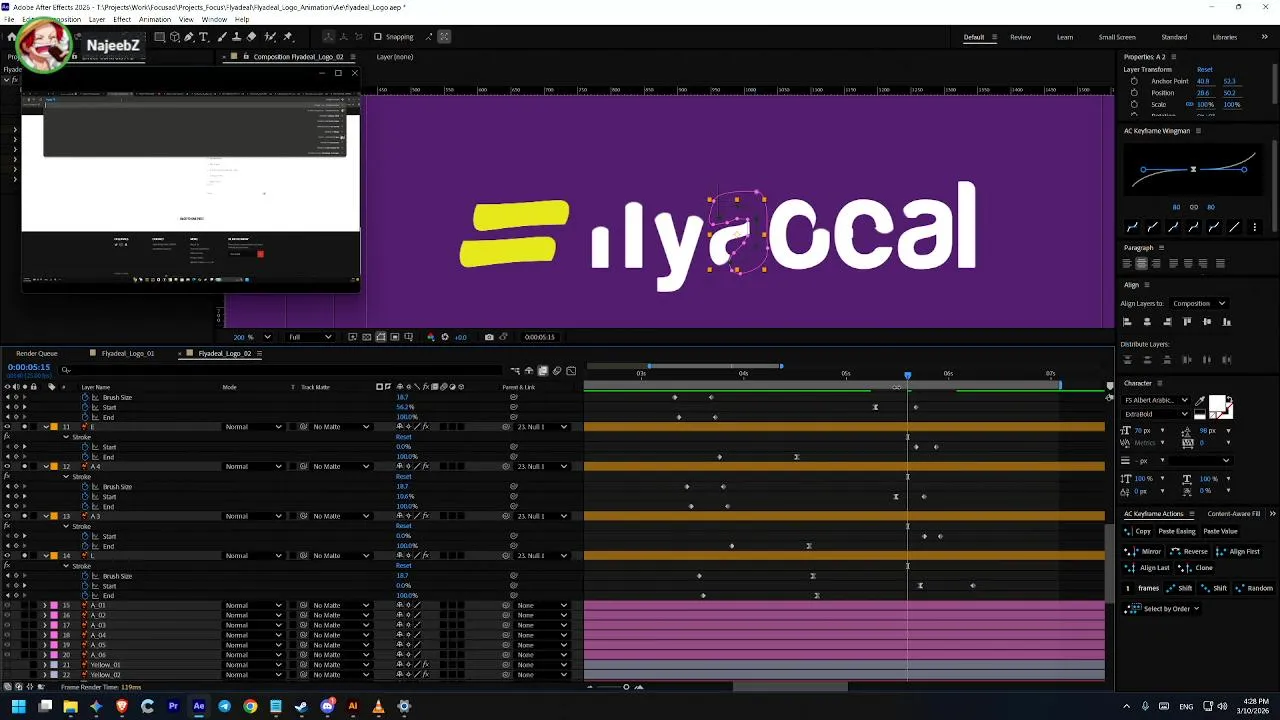Screen dimensions: 1280x720
Task: Select the Brush tool in toolbar
Action: tap(222, 37)
